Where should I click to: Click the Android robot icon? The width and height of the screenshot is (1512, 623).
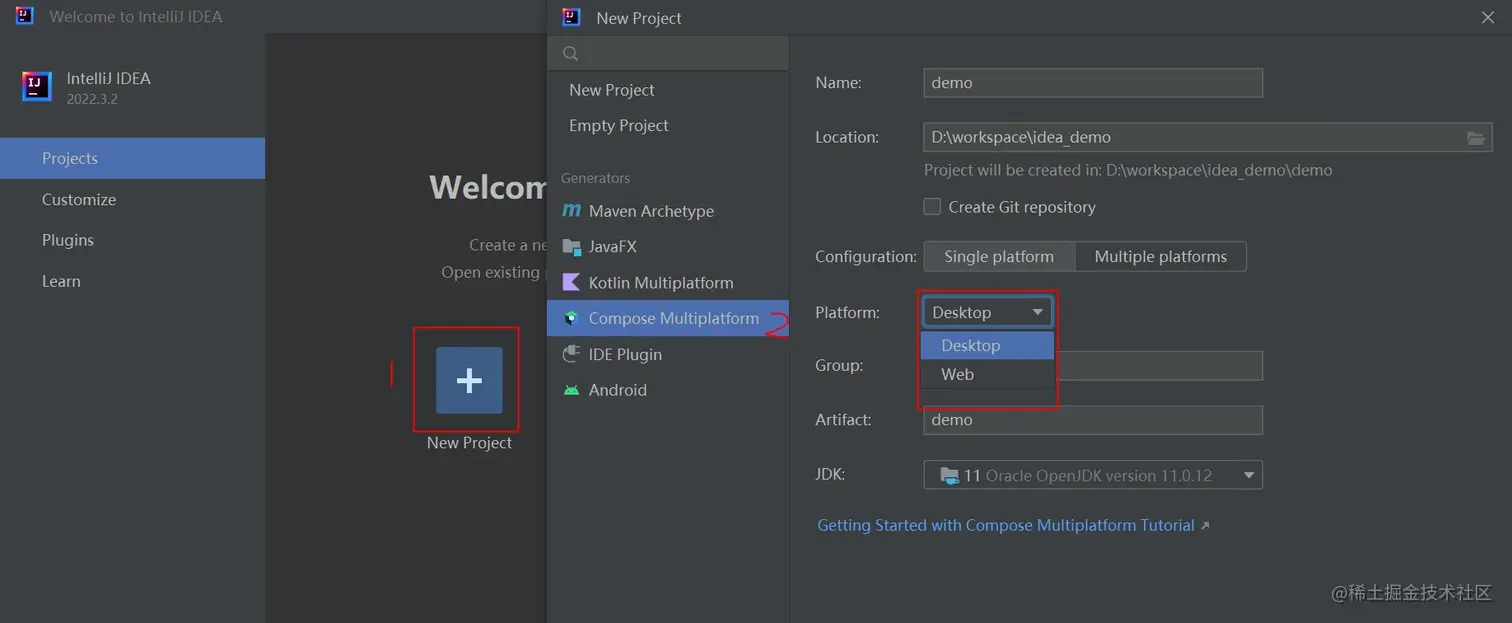(571, 390)
